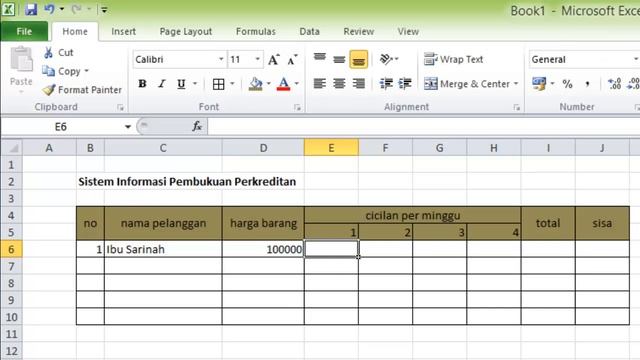Open the Customize Quick Access Toolbar arrow
The image size is (640, 360).
(104, 10)
